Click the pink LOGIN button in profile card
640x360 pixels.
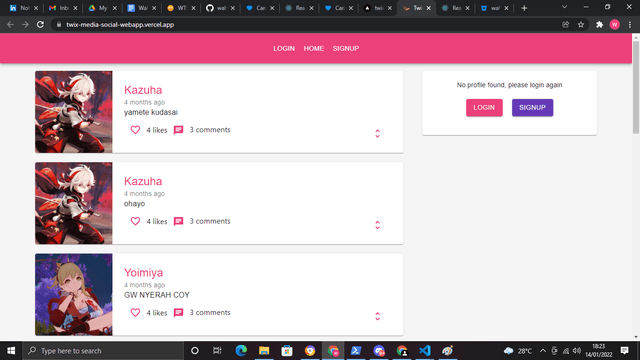pyautogui.click(x=484, y=108)
